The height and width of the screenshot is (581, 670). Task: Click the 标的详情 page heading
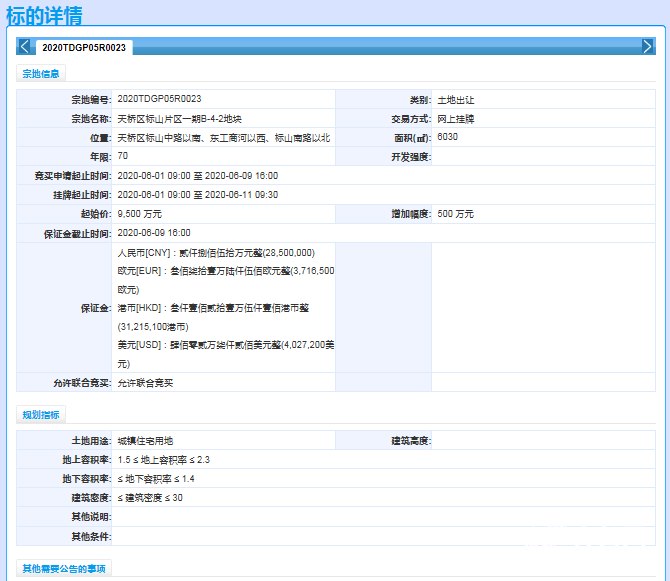[44, 16]
